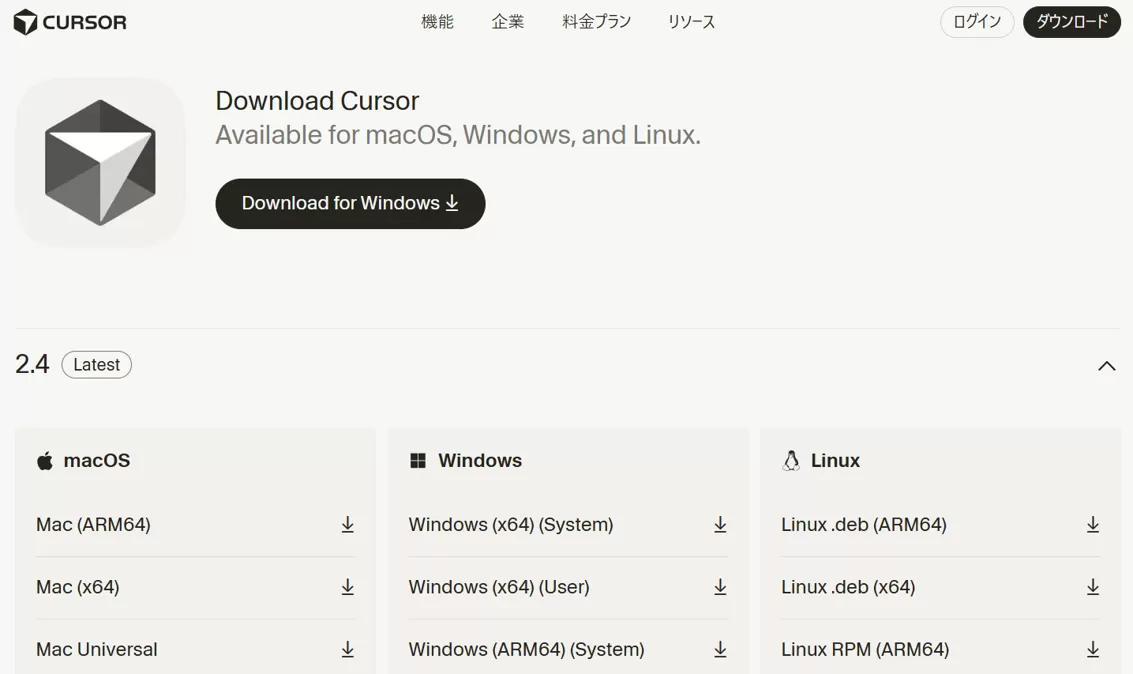Click the Latest version badge
This screenshot has width=1133, height=674.
[x=96, y=365]
